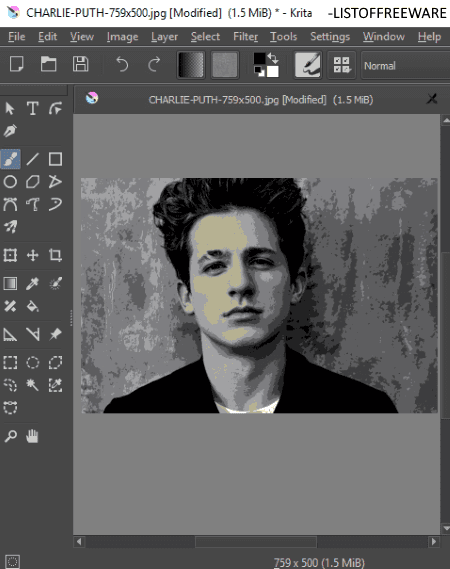Select the Freehand Brush tool
Screen dimensions: 450x569
coord(11,159)
